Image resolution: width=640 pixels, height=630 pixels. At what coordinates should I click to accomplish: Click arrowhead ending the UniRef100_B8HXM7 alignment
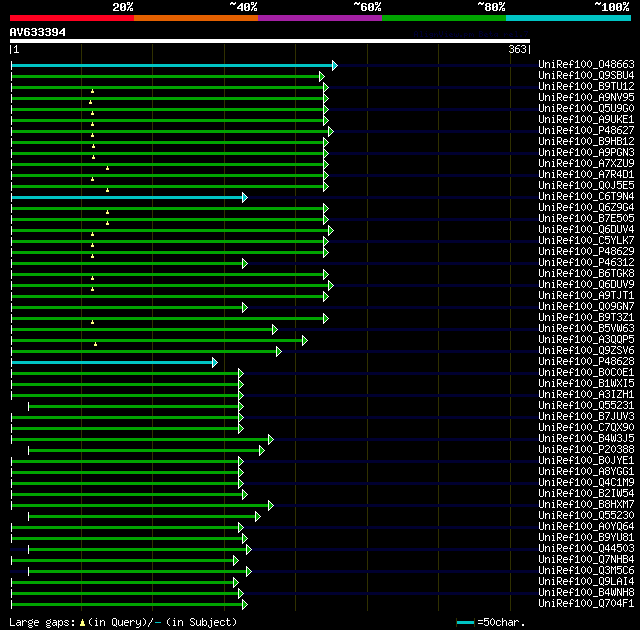point(271,506)
